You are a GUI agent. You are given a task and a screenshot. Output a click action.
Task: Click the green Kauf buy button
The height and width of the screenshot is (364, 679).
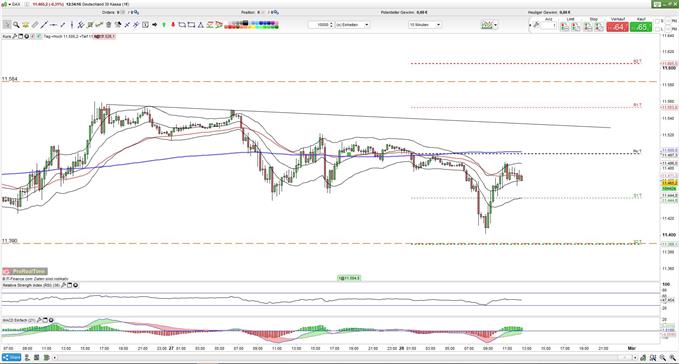pyautogui.click(x=641, y=26)
